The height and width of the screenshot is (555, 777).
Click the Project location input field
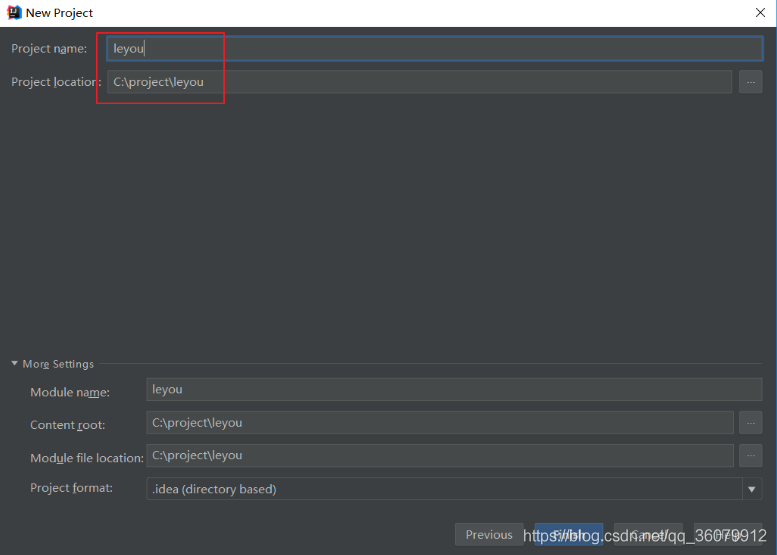pyautogui.click(x=419, y=82)
